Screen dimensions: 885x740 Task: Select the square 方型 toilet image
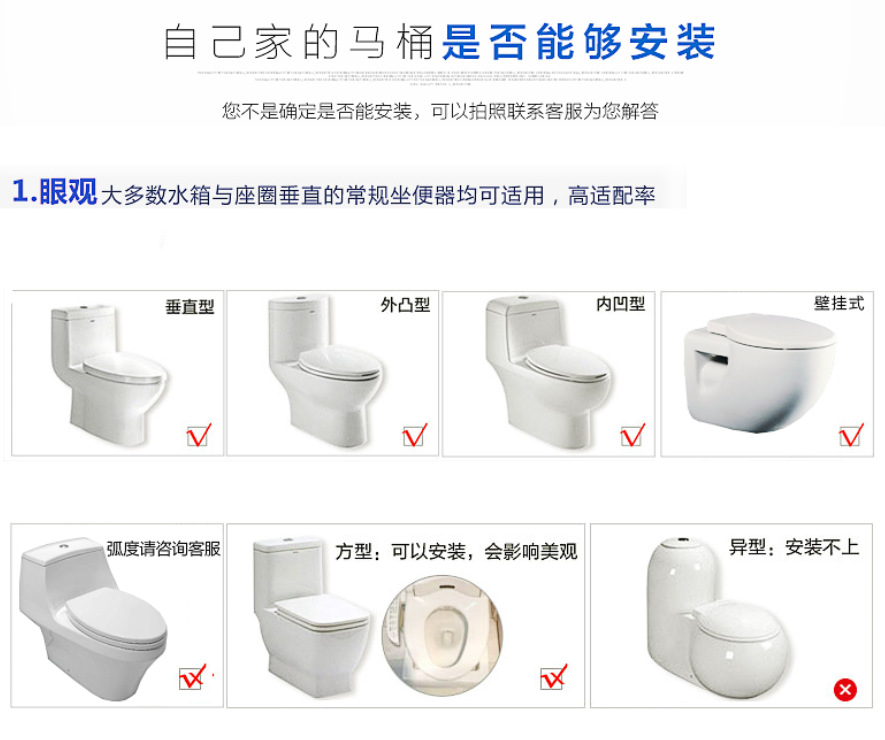(312, 616)
